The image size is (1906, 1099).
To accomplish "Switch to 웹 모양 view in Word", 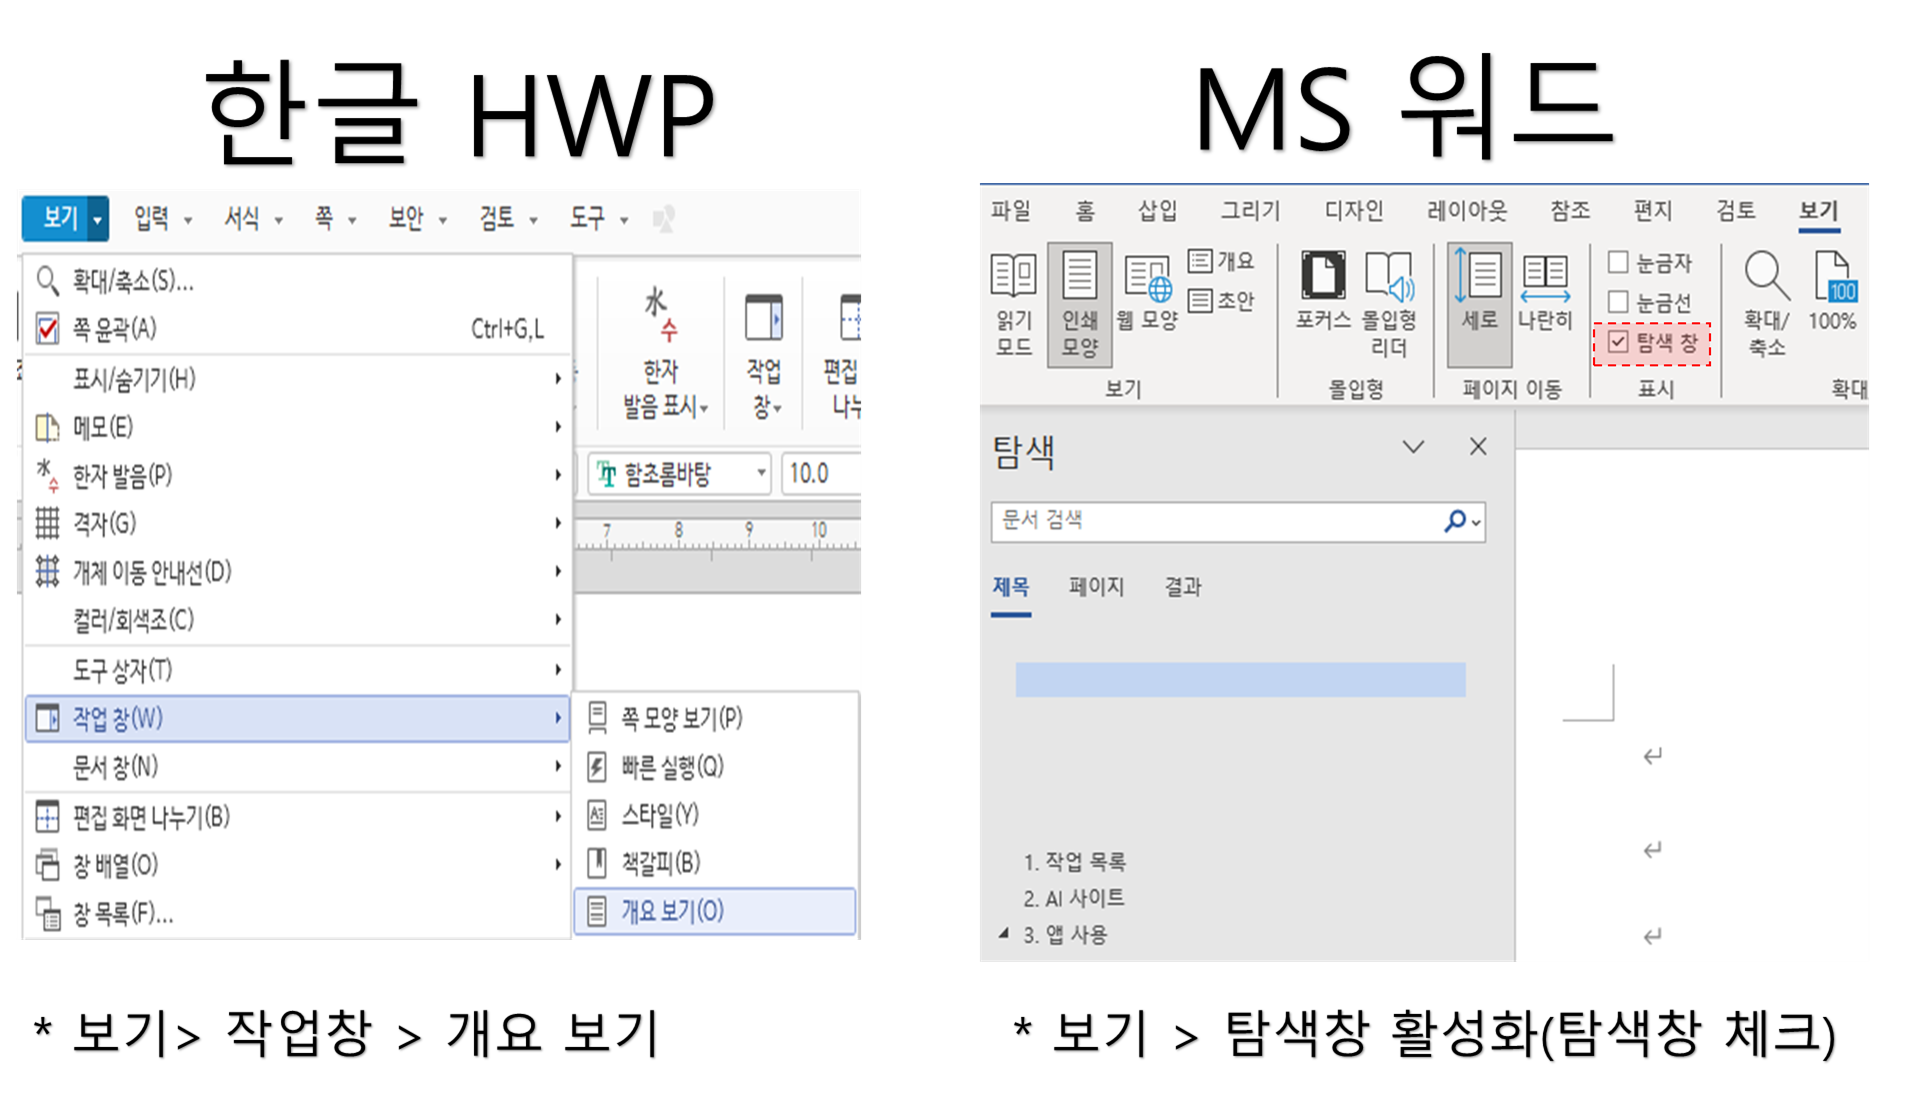I will point(1147,294).
